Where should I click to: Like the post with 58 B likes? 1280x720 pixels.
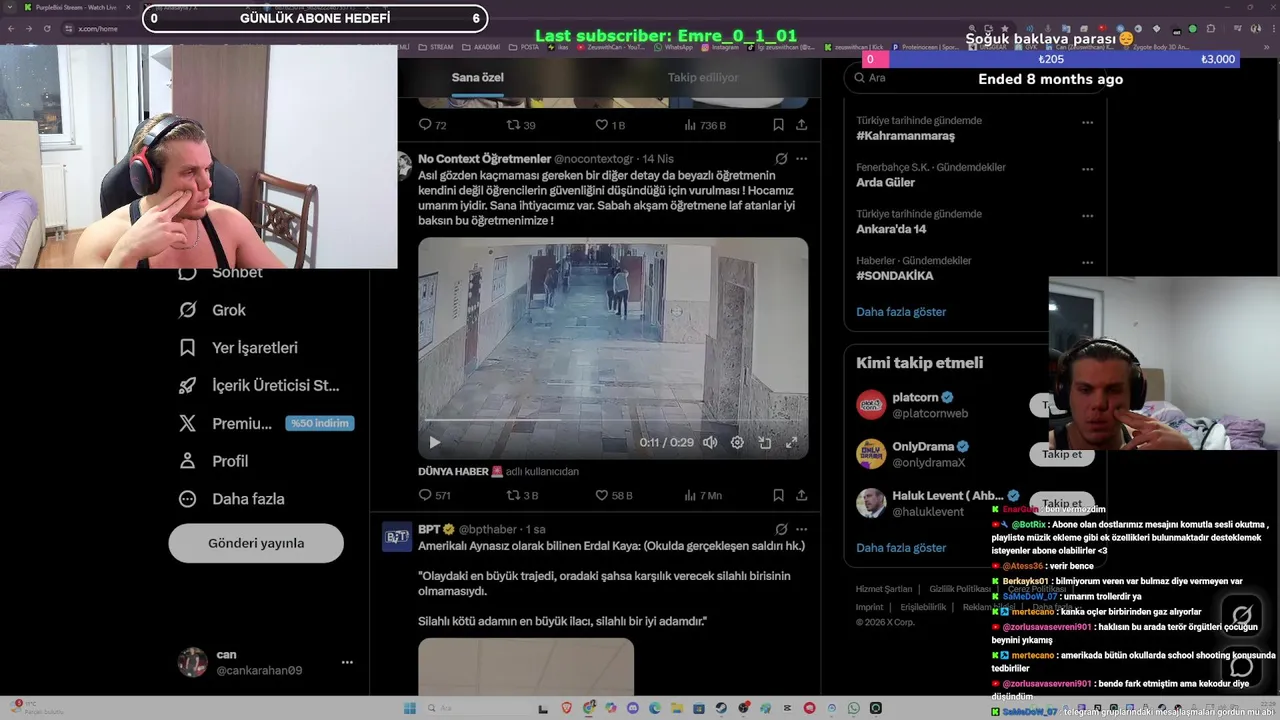coord(614,495)
